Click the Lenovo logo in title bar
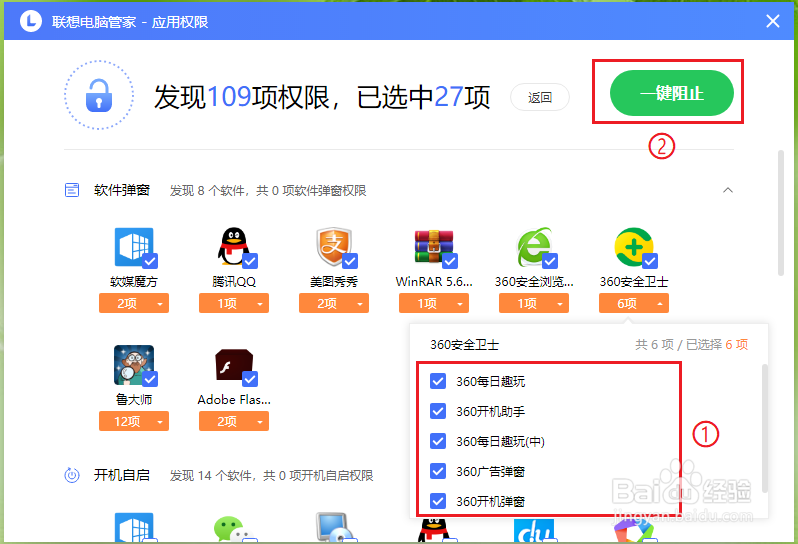 click(31, 21)
